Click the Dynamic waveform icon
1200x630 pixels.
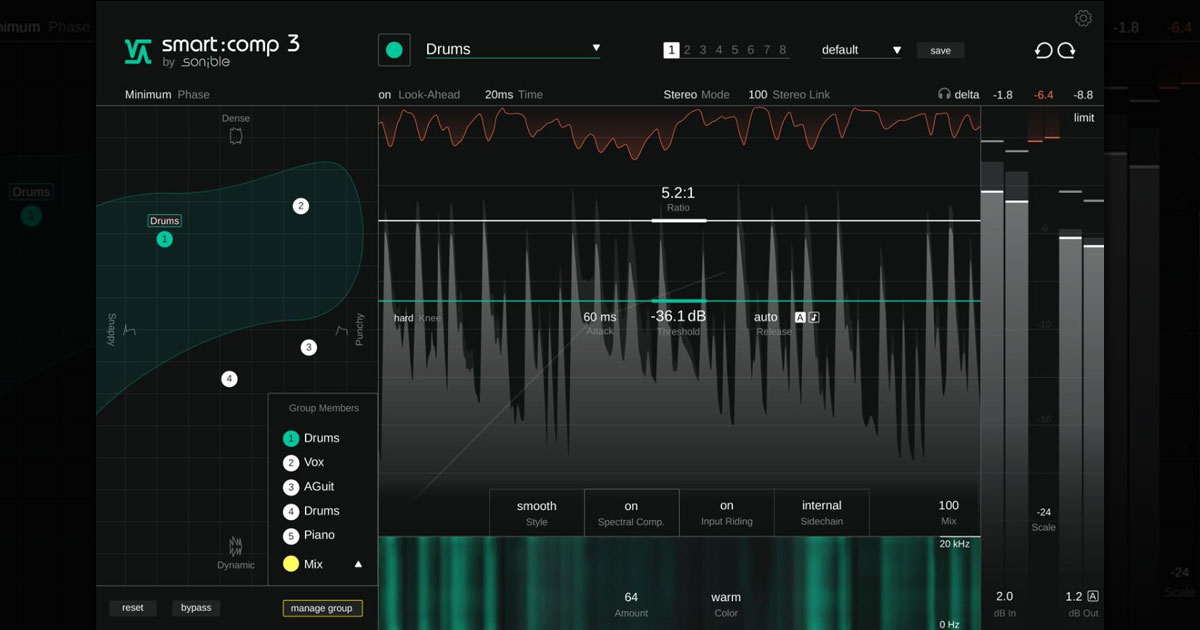coord(236,546)
